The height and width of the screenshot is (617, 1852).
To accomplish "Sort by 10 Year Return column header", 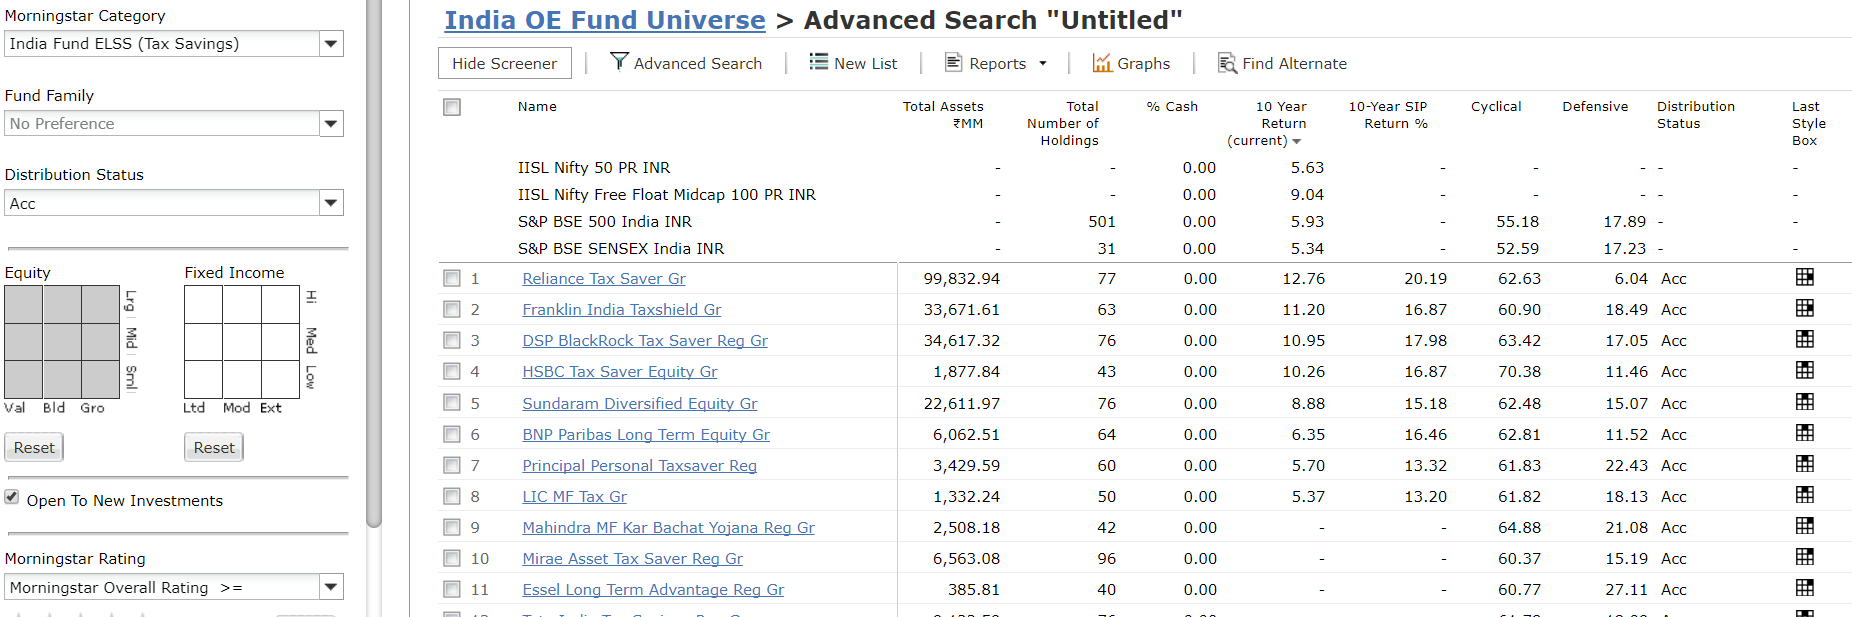I will click(x=1270, y=123).
